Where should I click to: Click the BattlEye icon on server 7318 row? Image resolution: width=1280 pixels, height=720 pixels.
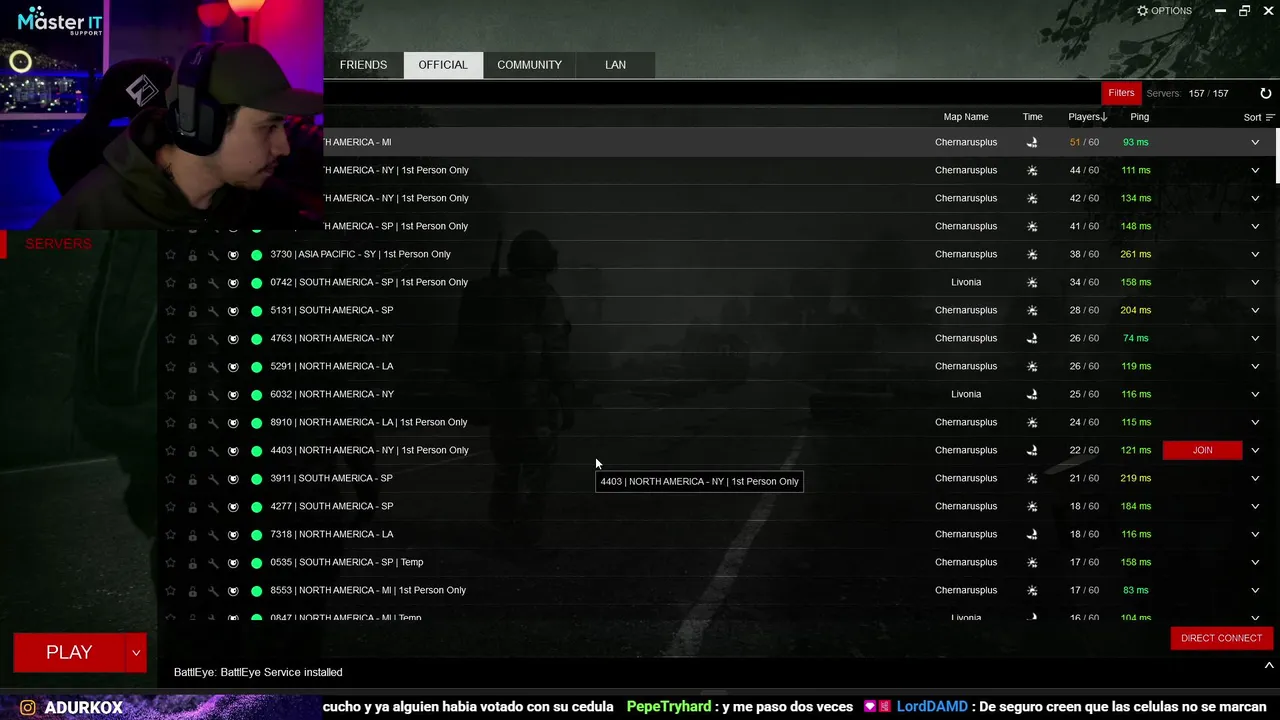click(233, 534)
